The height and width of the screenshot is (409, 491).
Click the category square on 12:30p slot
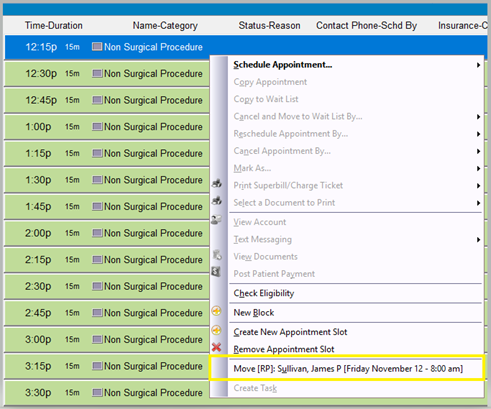97,73
